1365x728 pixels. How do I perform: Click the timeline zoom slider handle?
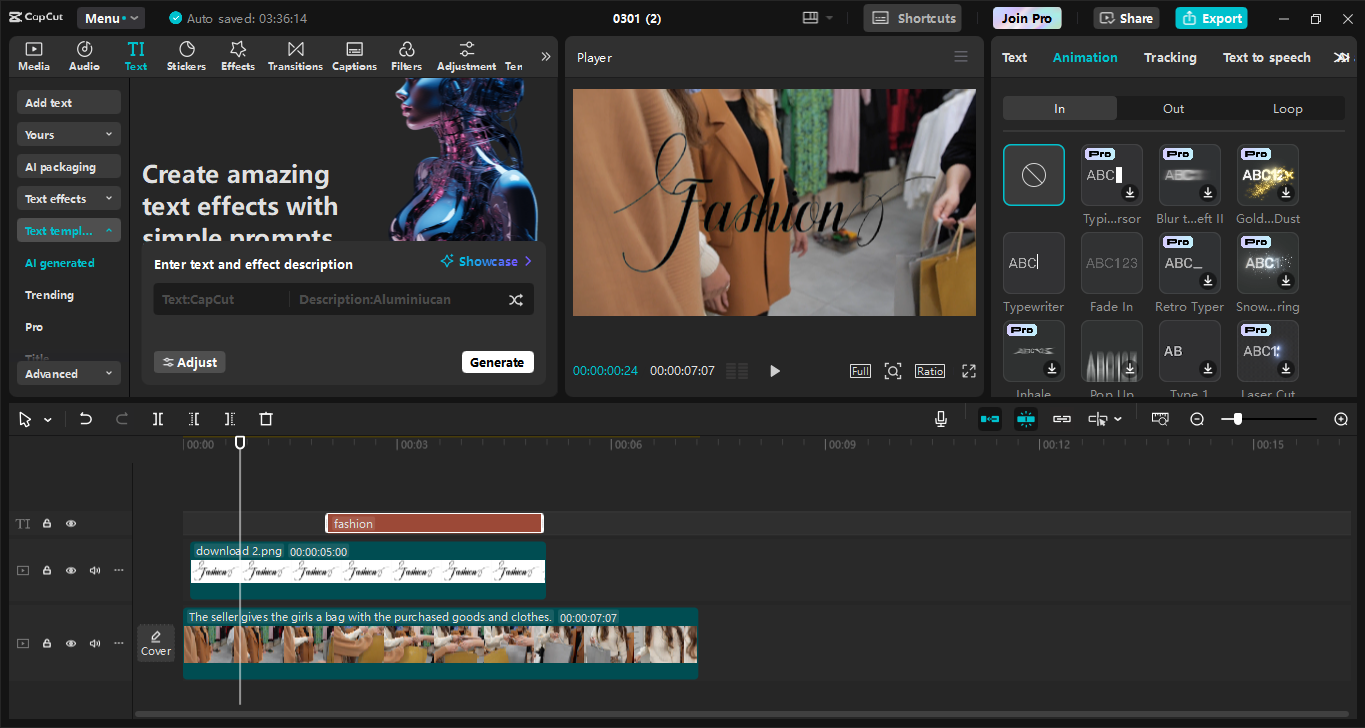1238,419
